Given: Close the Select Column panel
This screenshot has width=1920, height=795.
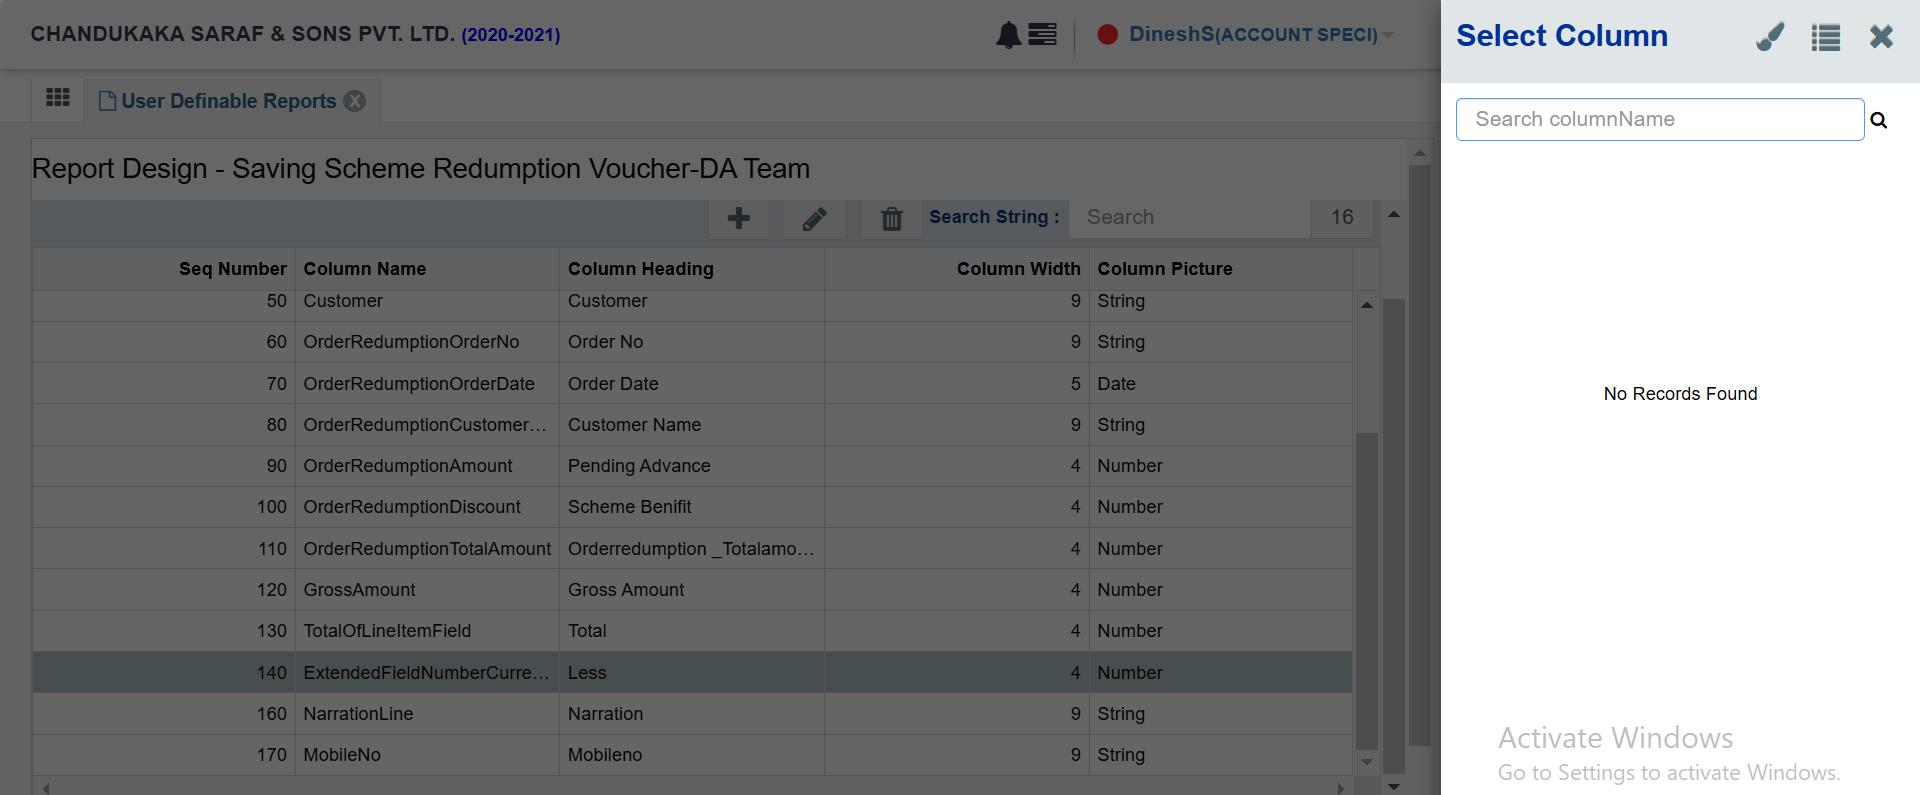Looking at the screenshot, I should pos(1881,37).
